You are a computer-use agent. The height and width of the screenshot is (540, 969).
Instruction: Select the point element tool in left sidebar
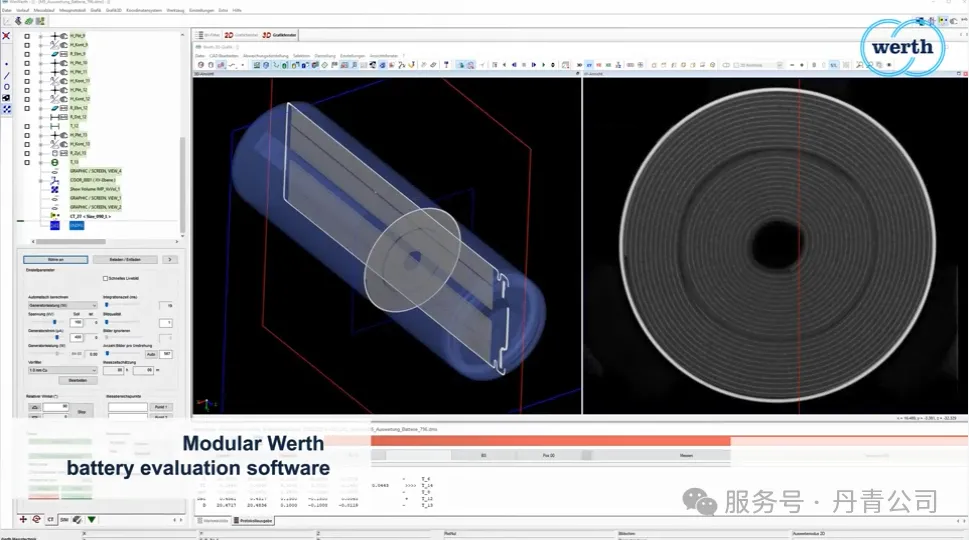click(7, 64)
